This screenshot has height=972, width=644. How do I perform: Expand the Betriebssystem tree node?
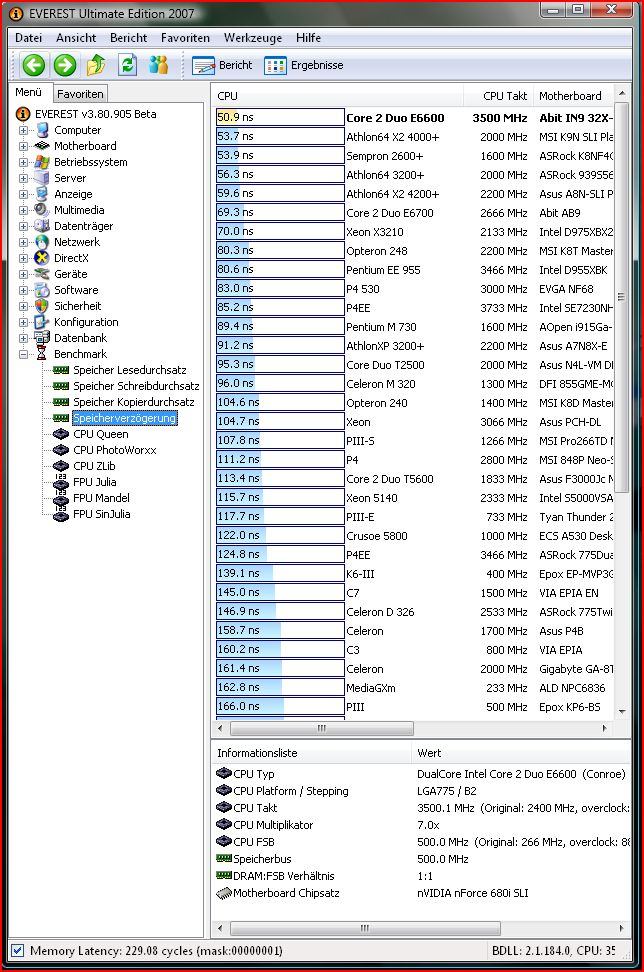click(x=24, y=162)
